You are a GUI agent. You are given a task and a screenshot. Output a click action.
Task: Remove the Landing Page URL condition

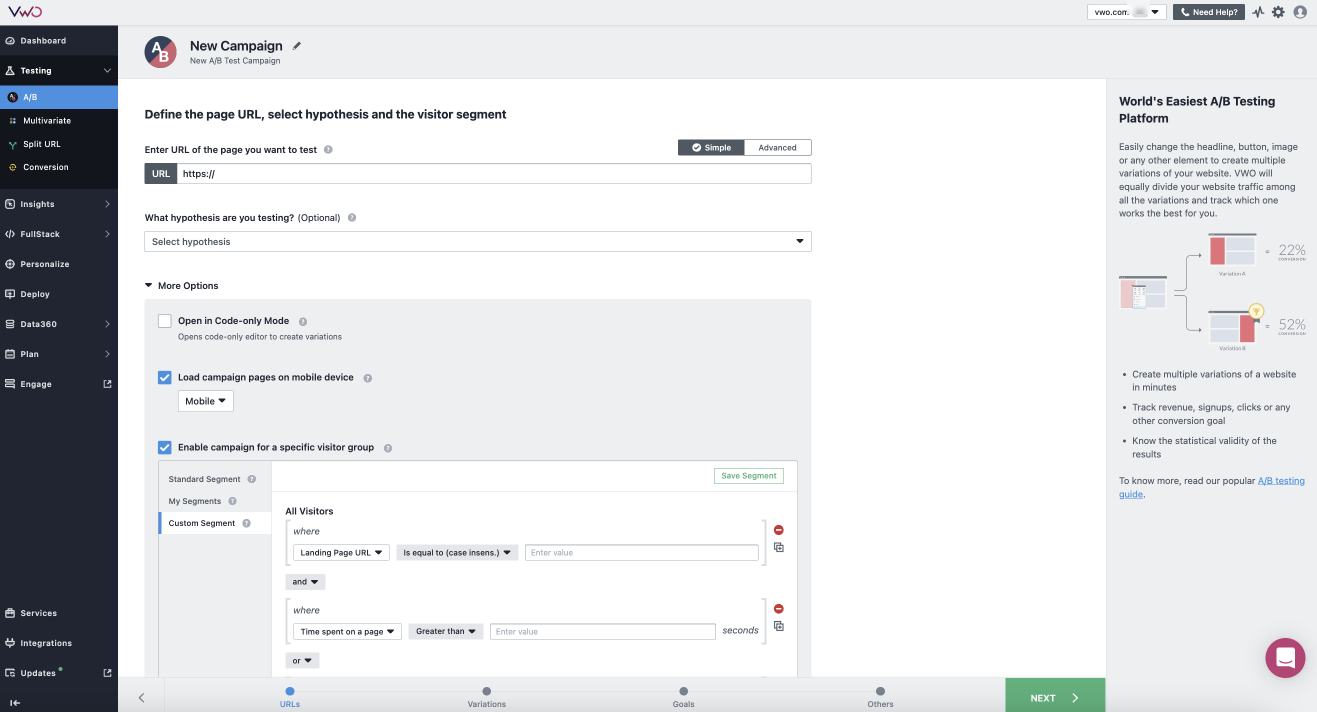pyautogui.click(x=778, y=529)
